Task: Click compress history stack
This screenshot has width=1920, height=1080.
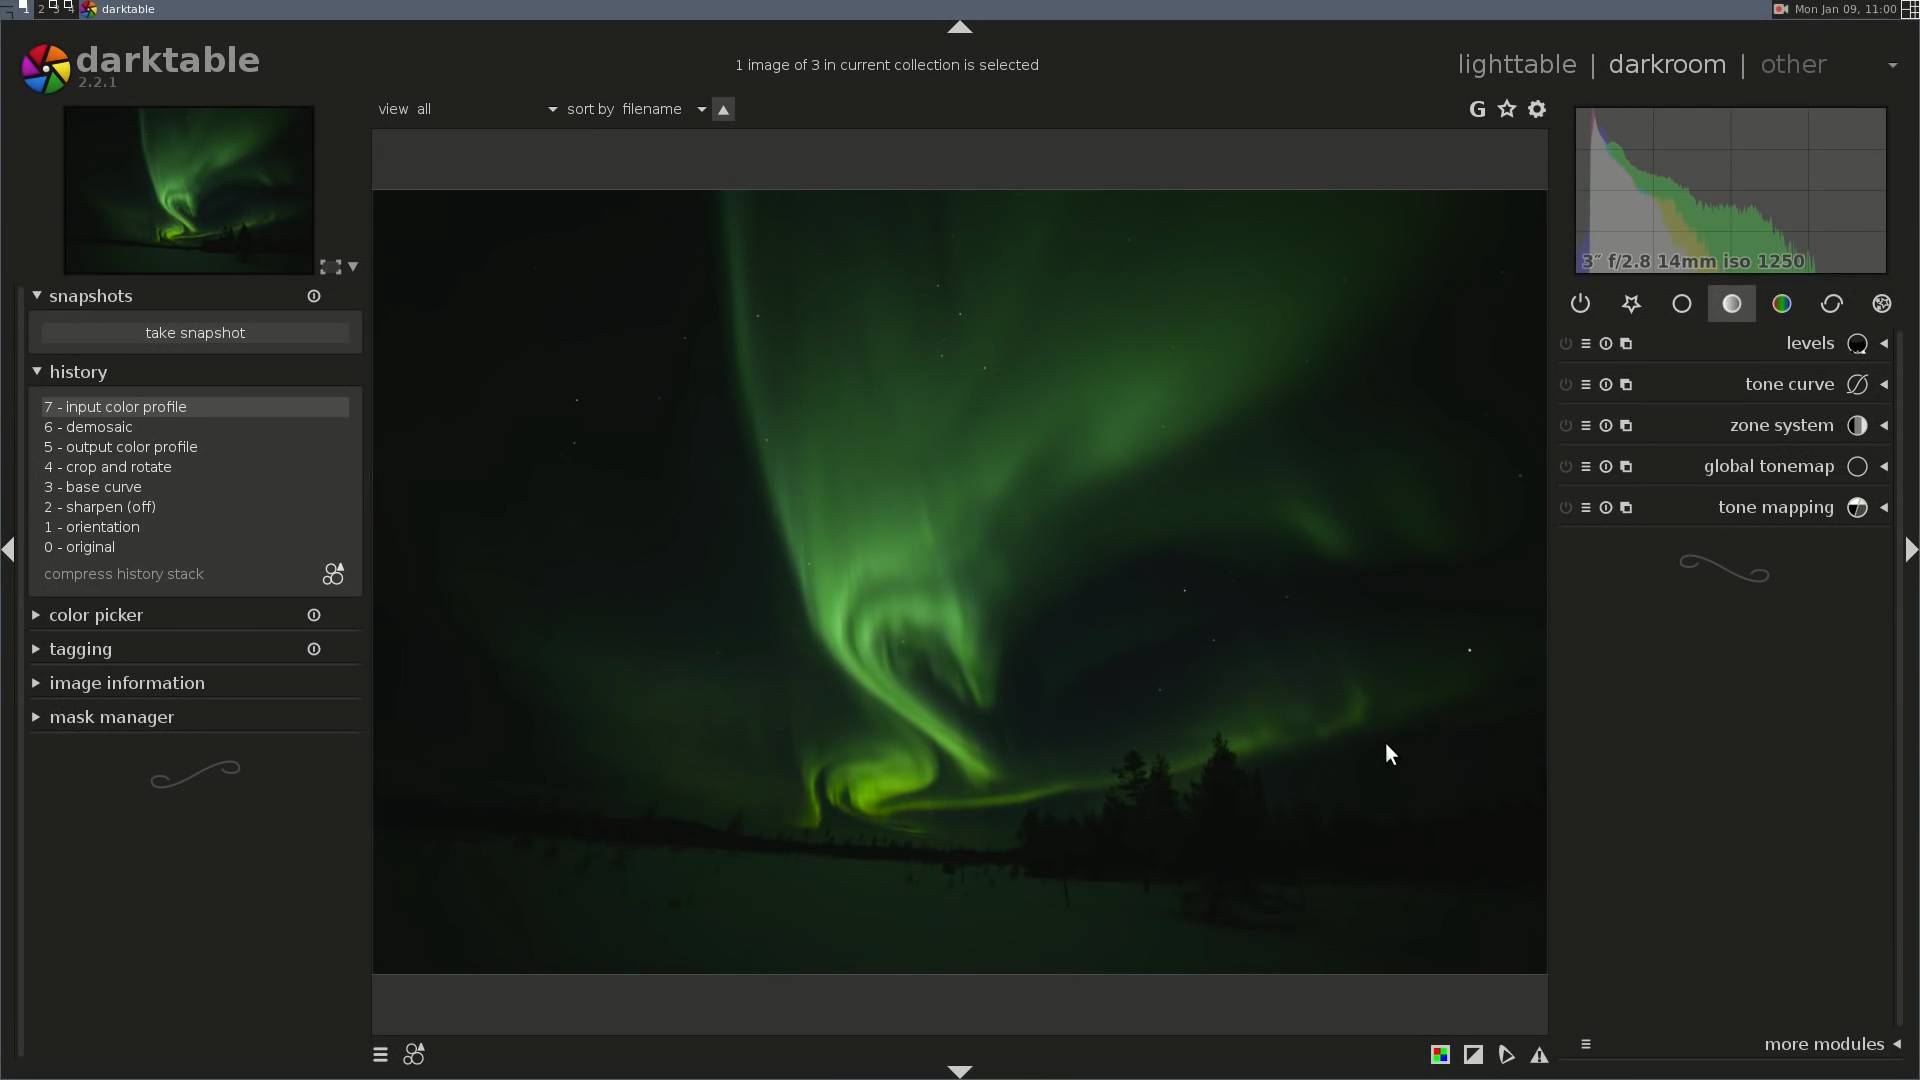Action: [124, 574]
